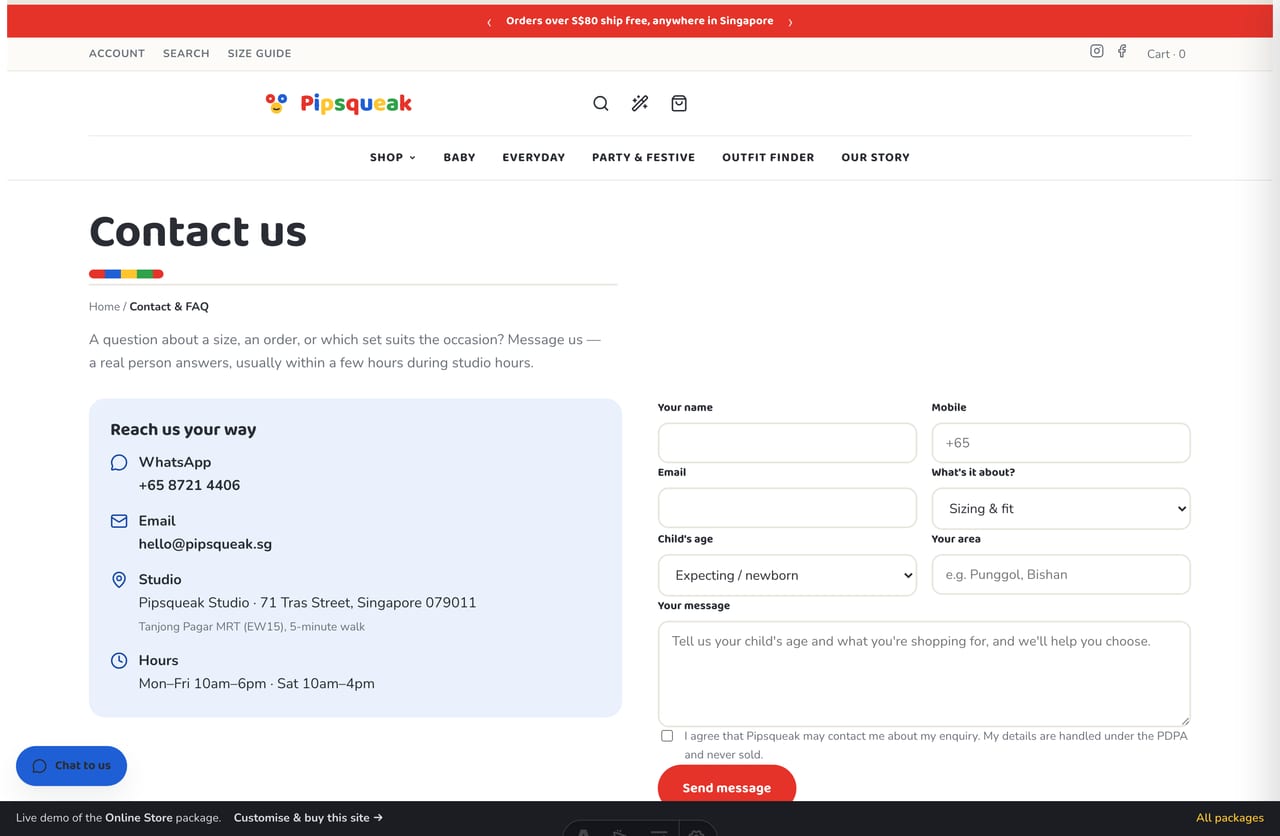The height and width of the screenshot is (836, 1280).
Task: Click the magnifier search icon beside the logo
Action: 601,103
